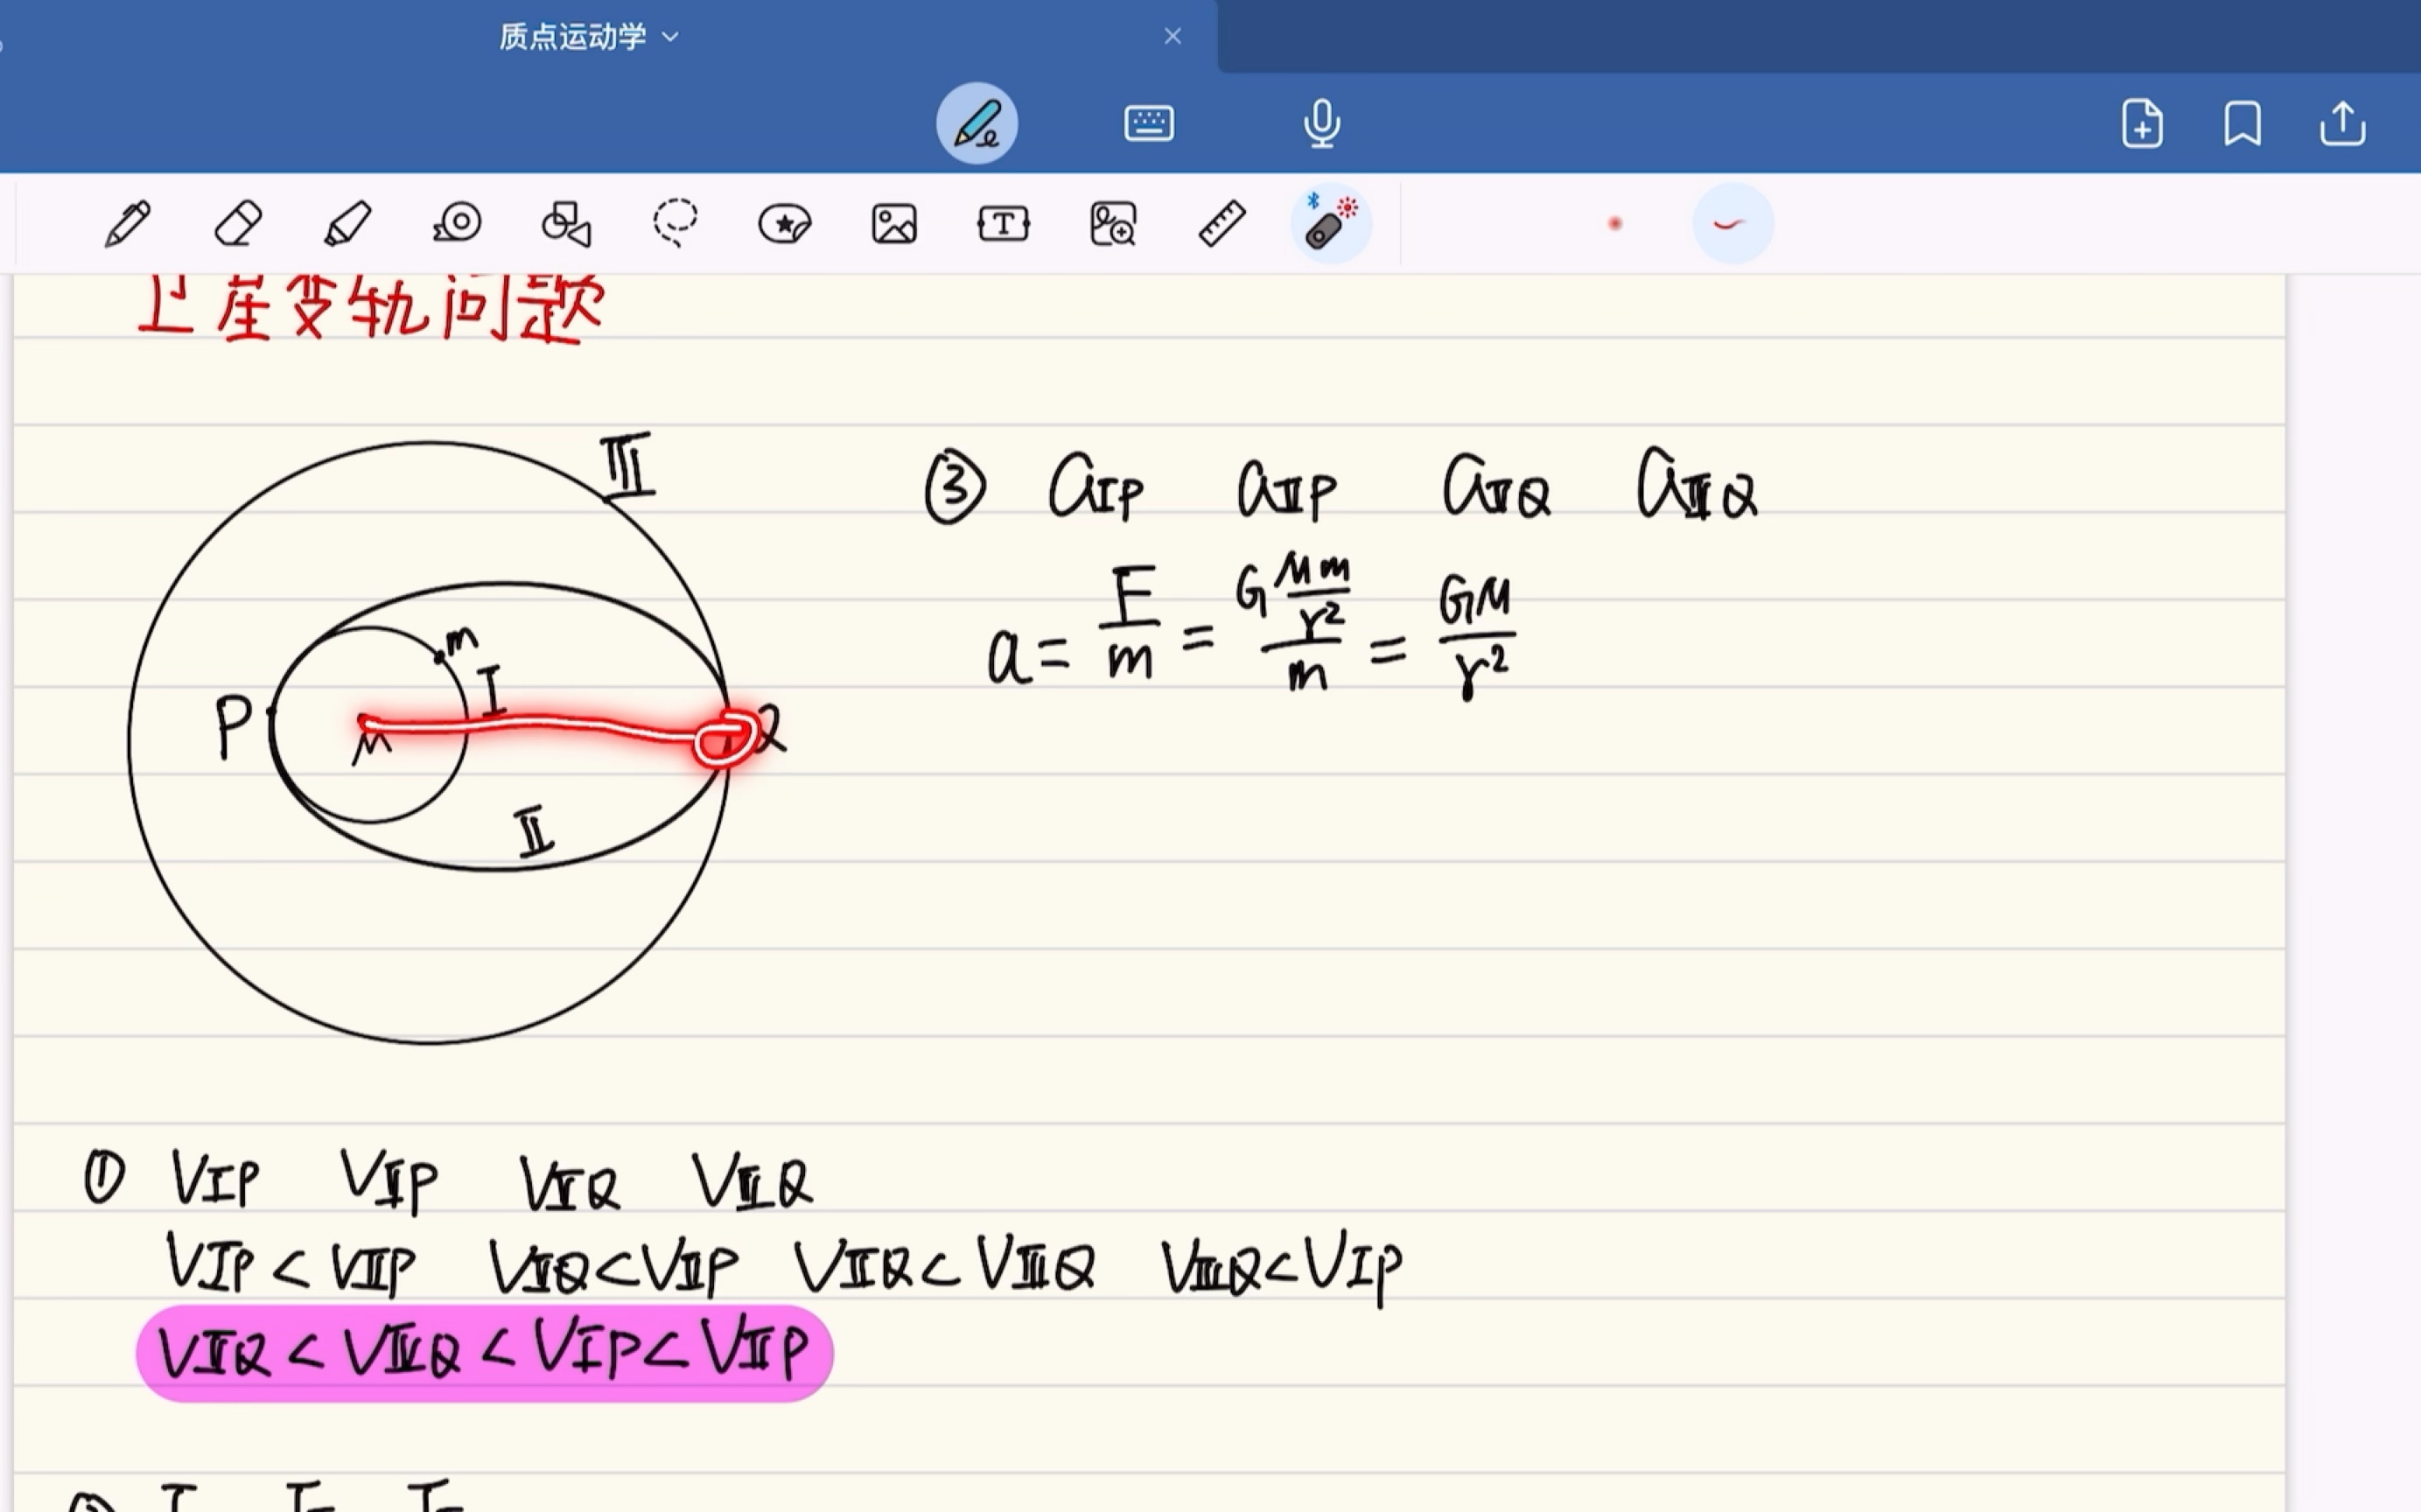Close the 质点运动学 tab
The height and width of the screenshot is (1512, 2421).
(x=1173, y=37)
